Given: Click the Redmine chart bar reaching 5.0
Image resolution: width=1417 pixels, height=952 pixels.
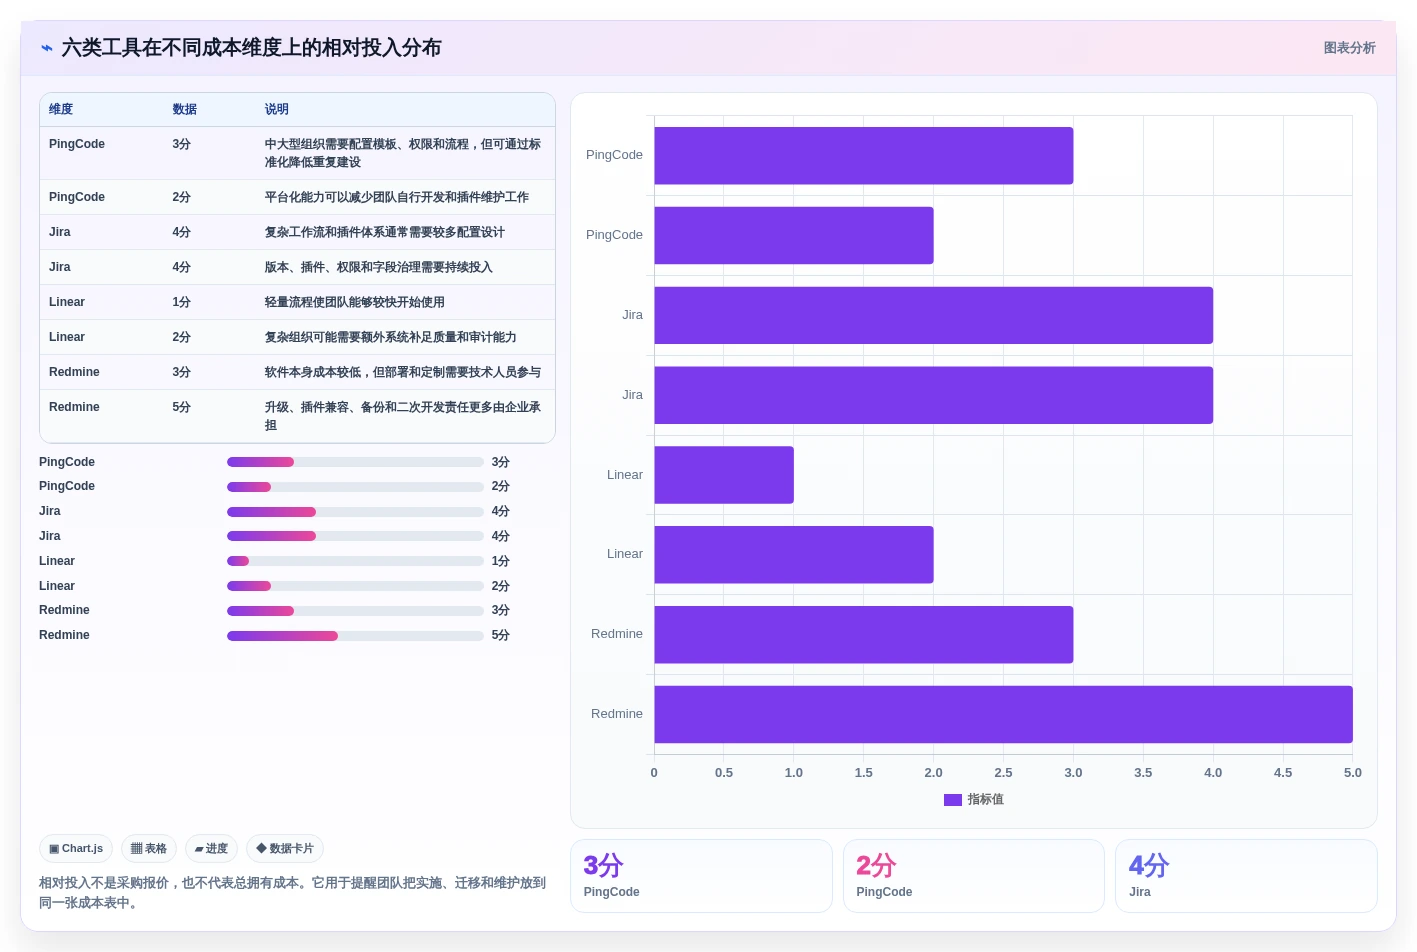Looking at the screenshot, I should (1003, 714).
